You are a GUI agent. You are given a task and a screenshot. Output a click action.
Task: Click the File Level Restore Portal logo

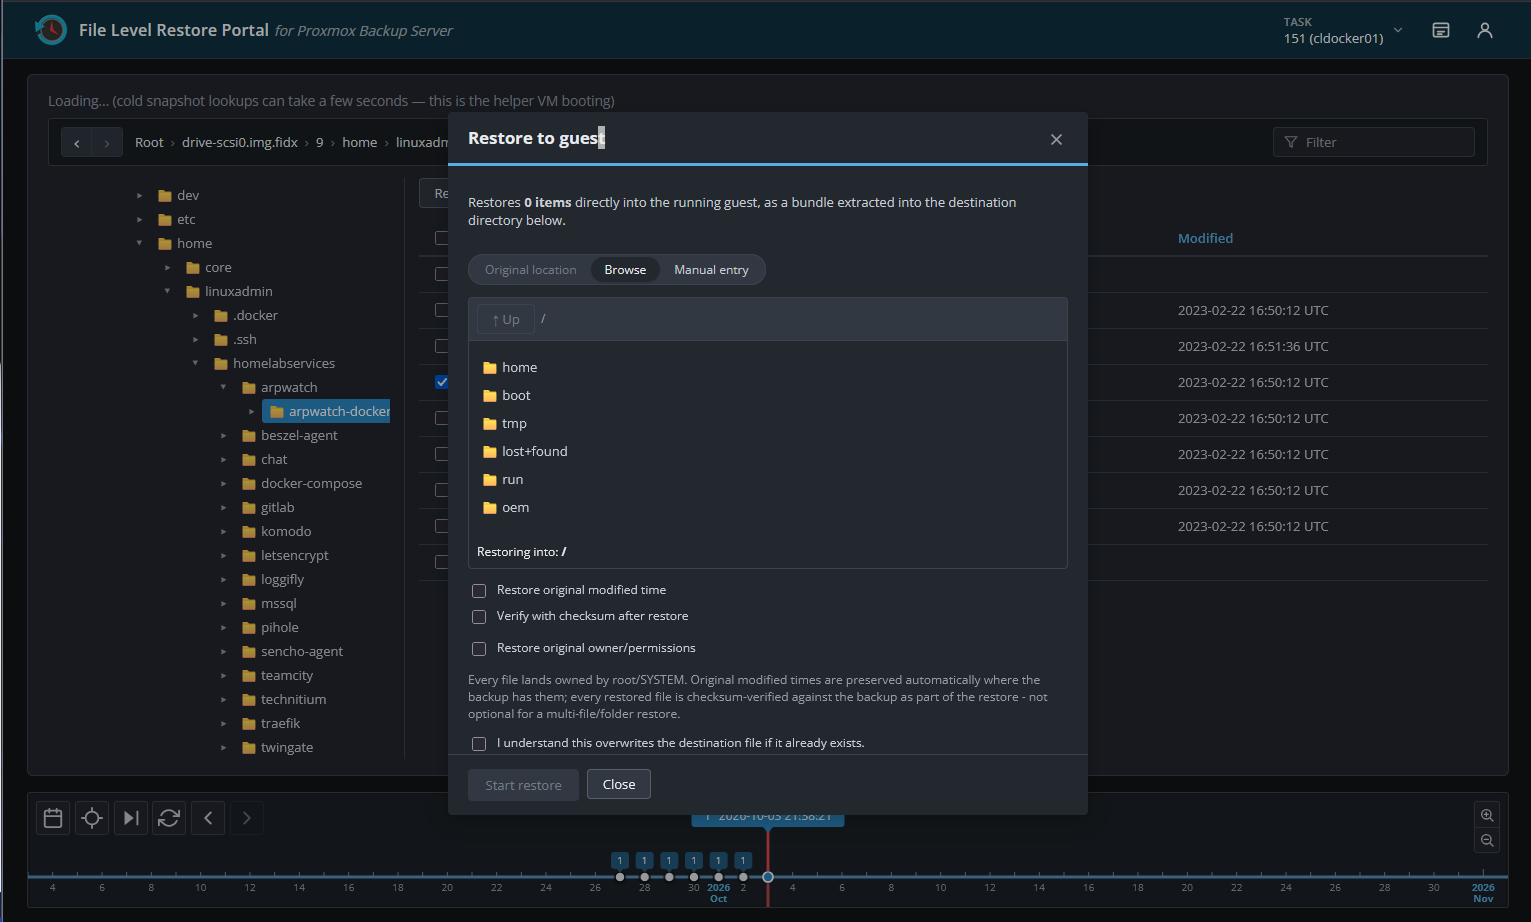click(x=50, y=30)
